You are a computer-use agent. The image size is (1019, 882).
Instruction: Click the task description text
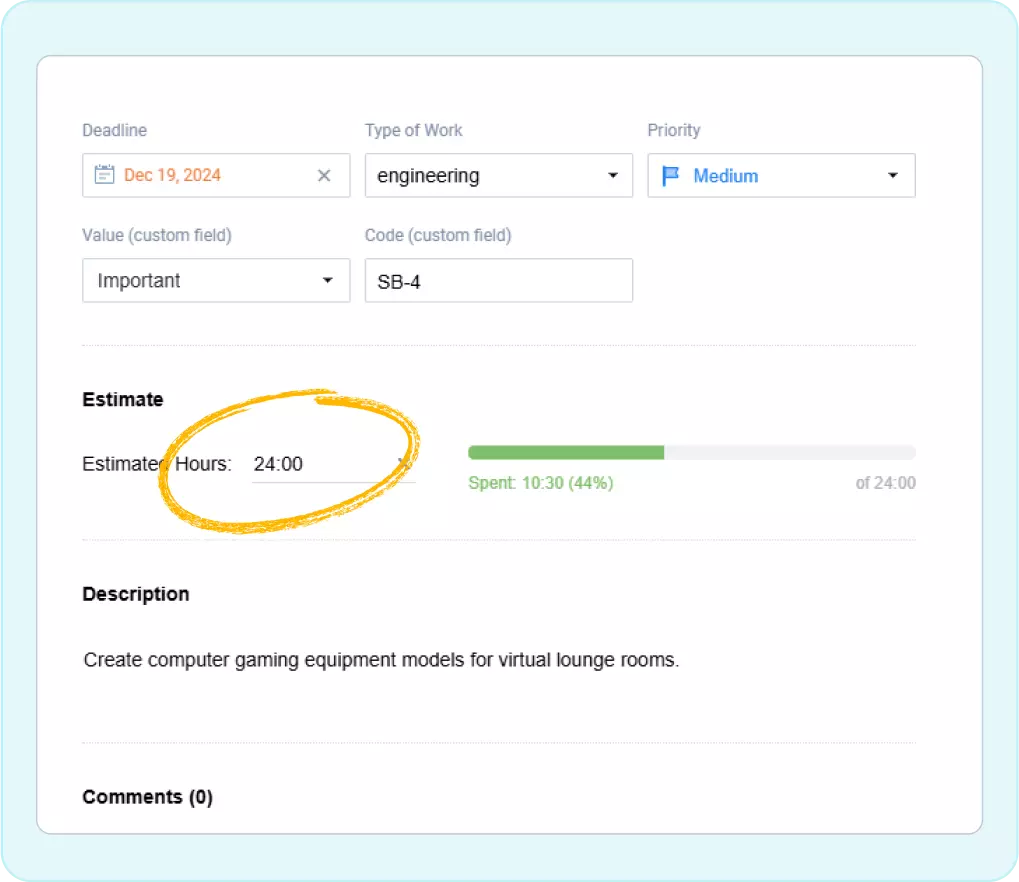click(x=380, y=660)
